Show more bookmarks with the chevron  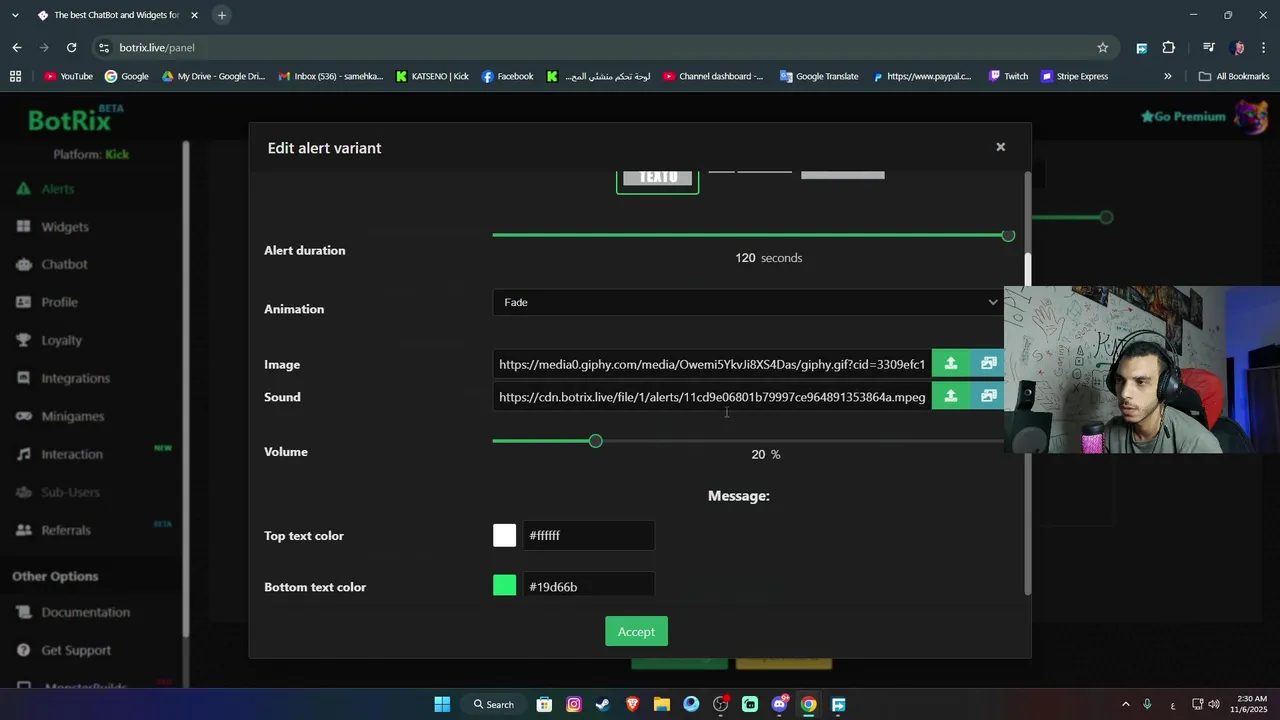point(1167,76)
